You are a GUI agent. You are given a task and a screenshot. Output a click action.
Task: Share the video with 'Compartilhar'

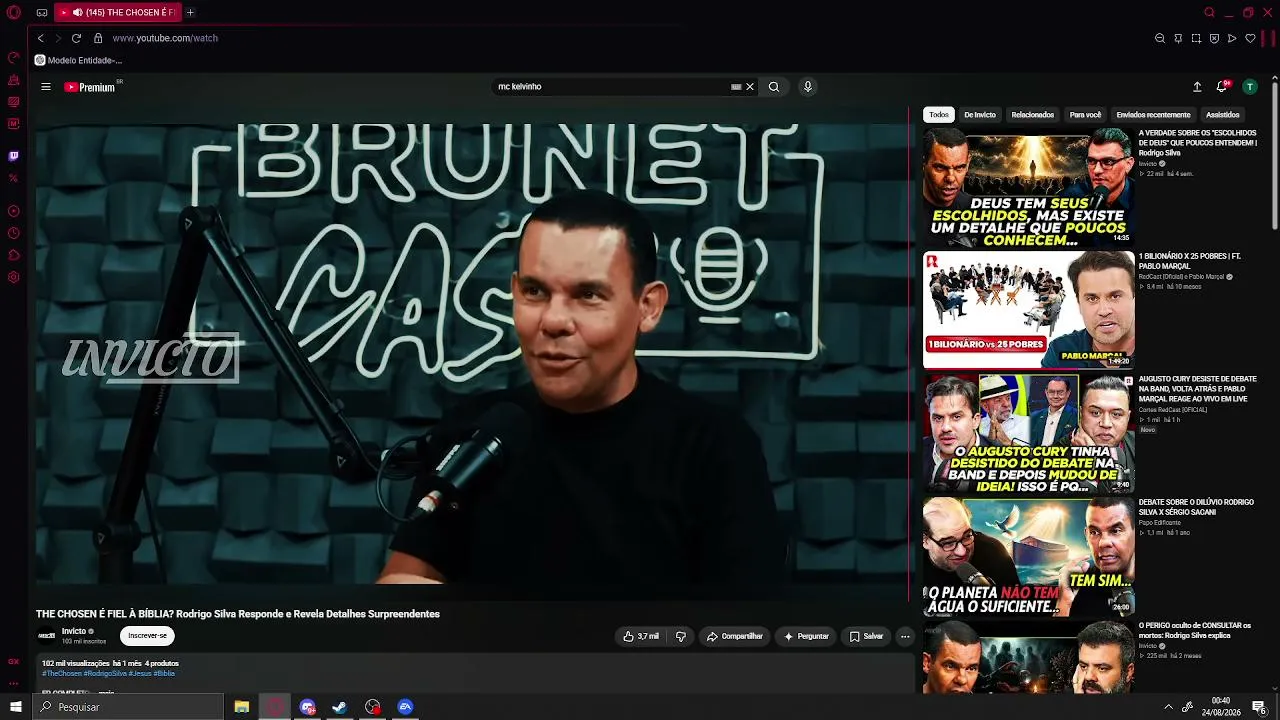735,636
